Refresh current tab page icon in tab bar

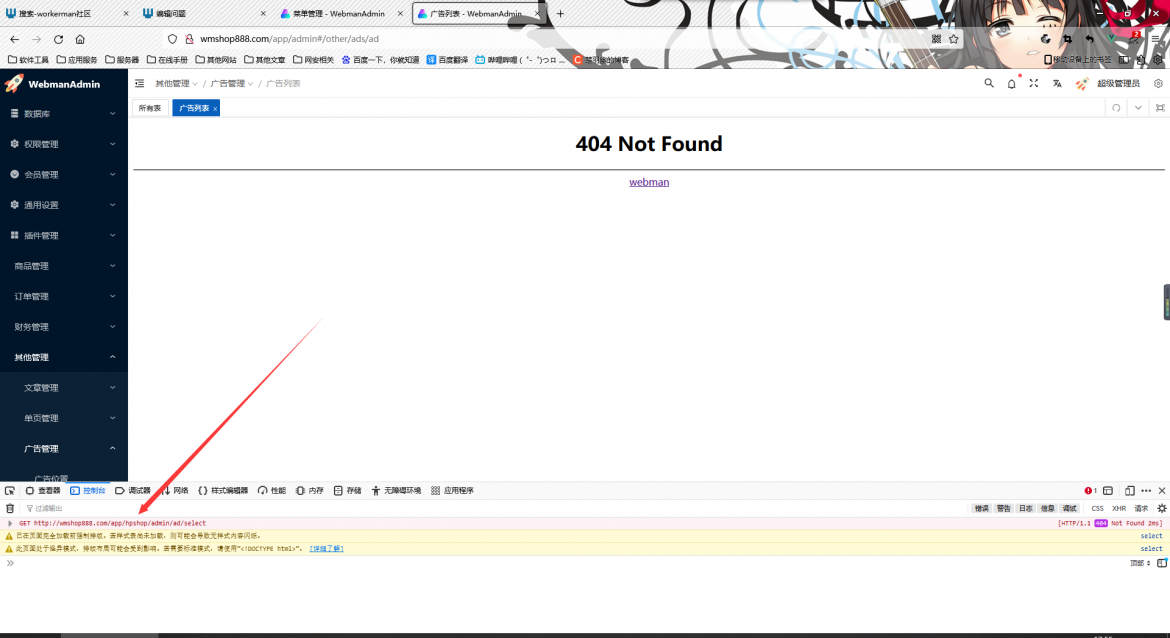1116,108
